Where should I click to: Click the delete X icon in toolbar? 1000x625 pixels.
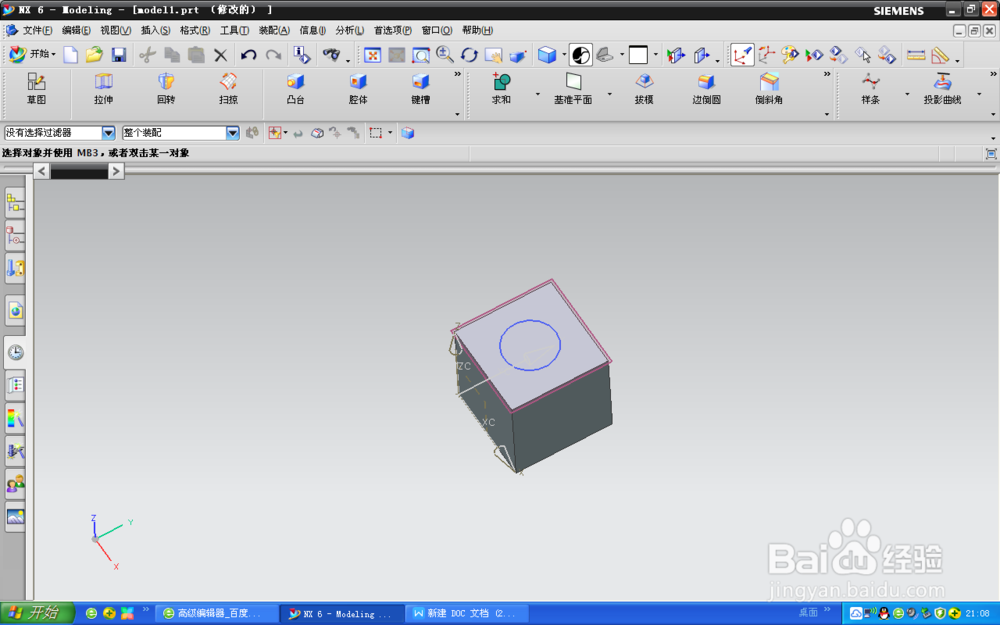221,55
